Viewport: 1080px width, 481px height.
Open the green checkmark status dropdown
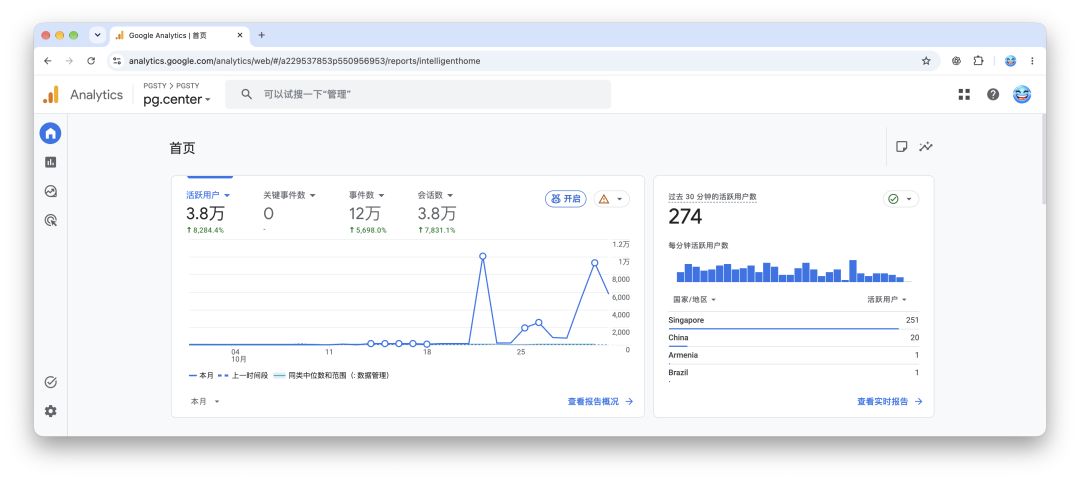pyautogui.click(x=901, y=199)
